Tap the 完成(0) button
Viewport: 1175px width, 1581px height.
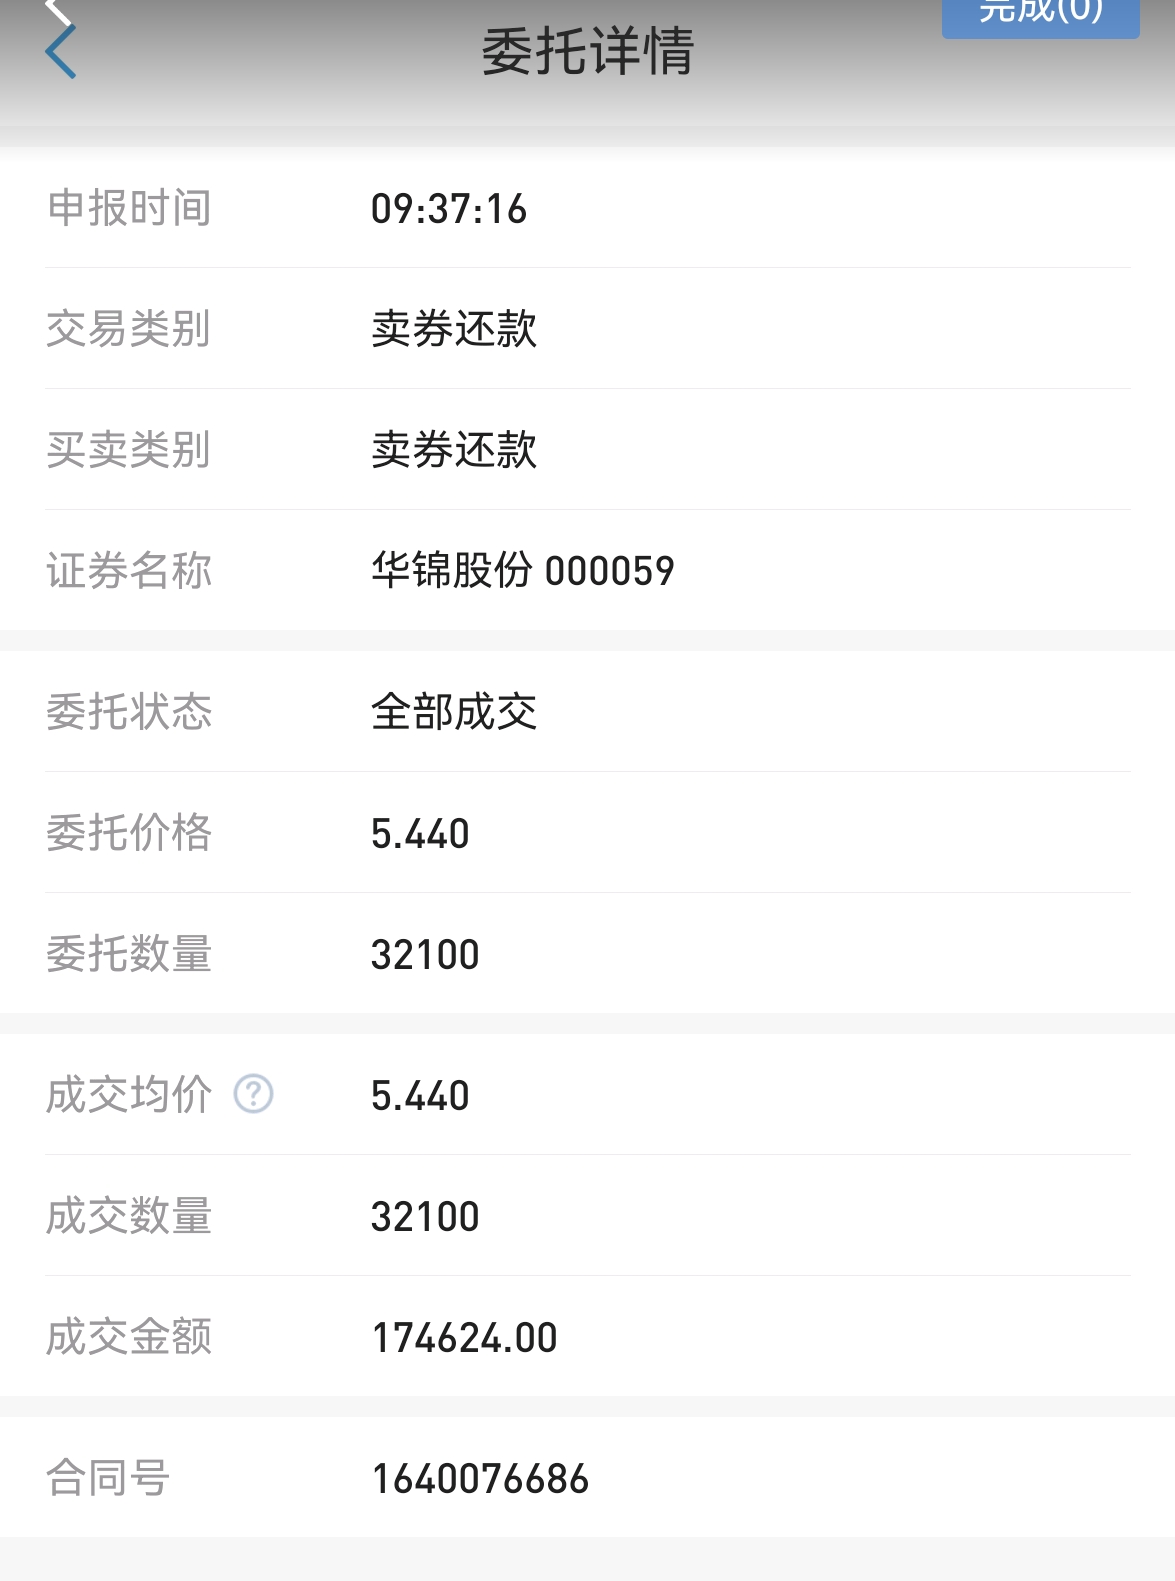click(x=1040, y=17)
